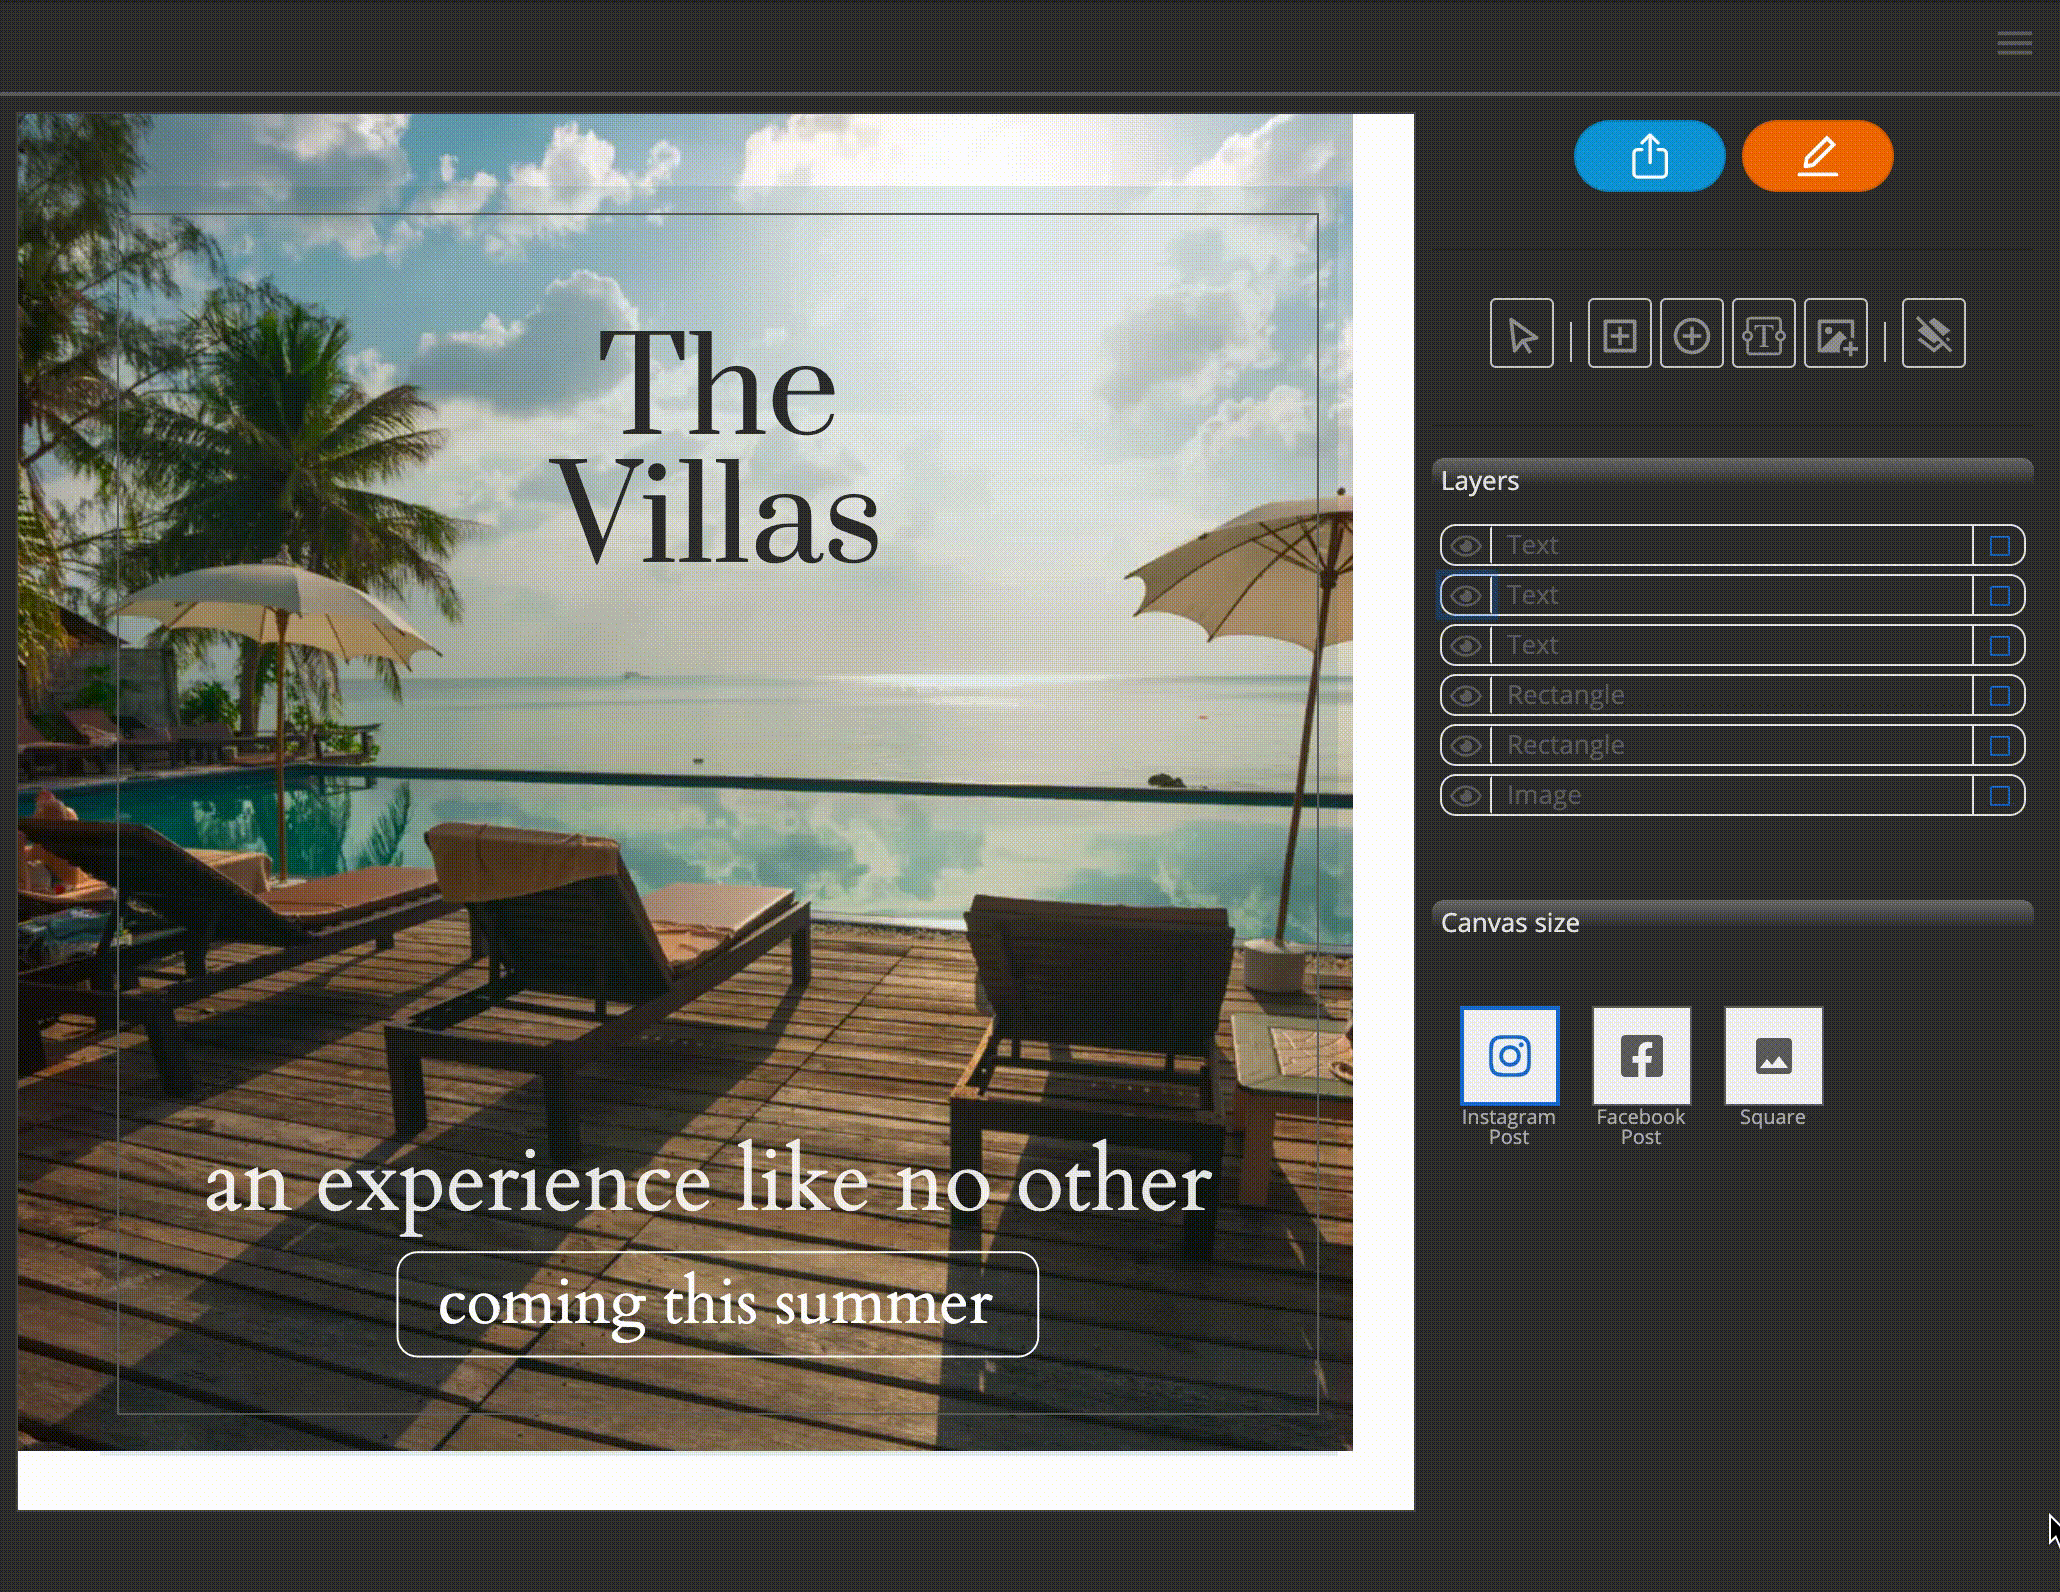Collapse the Layers panel header
Screen dimensions: 2060x1592
[1733, 480]
